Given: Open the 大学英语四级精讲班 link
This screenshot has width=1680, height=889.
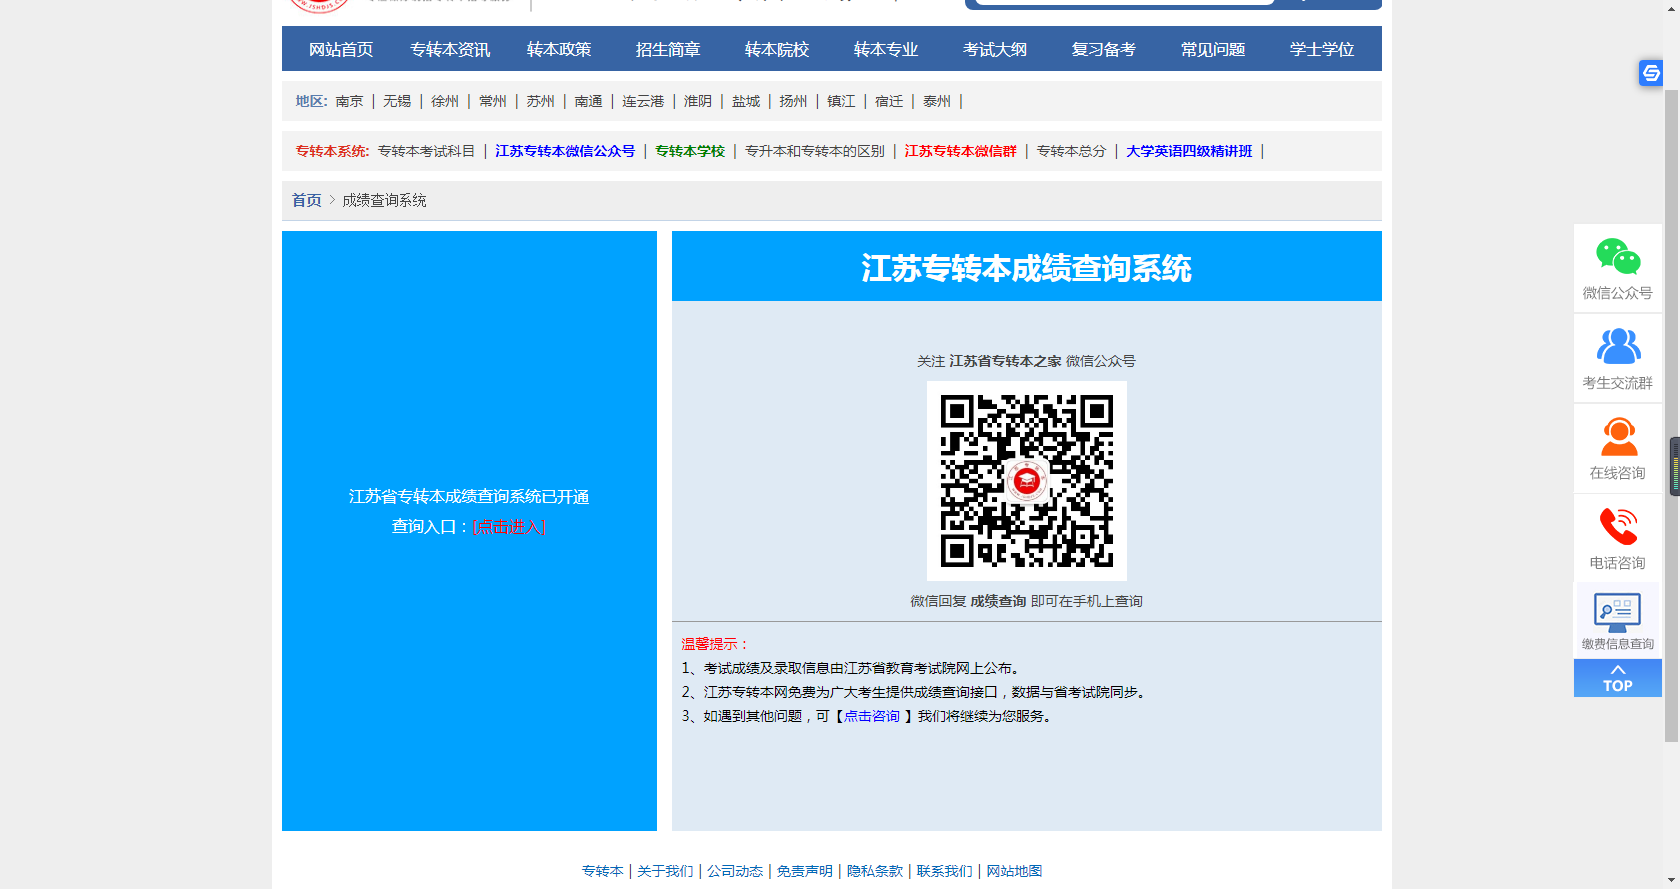Looking at the screenshot, I should pos(1189,151).
